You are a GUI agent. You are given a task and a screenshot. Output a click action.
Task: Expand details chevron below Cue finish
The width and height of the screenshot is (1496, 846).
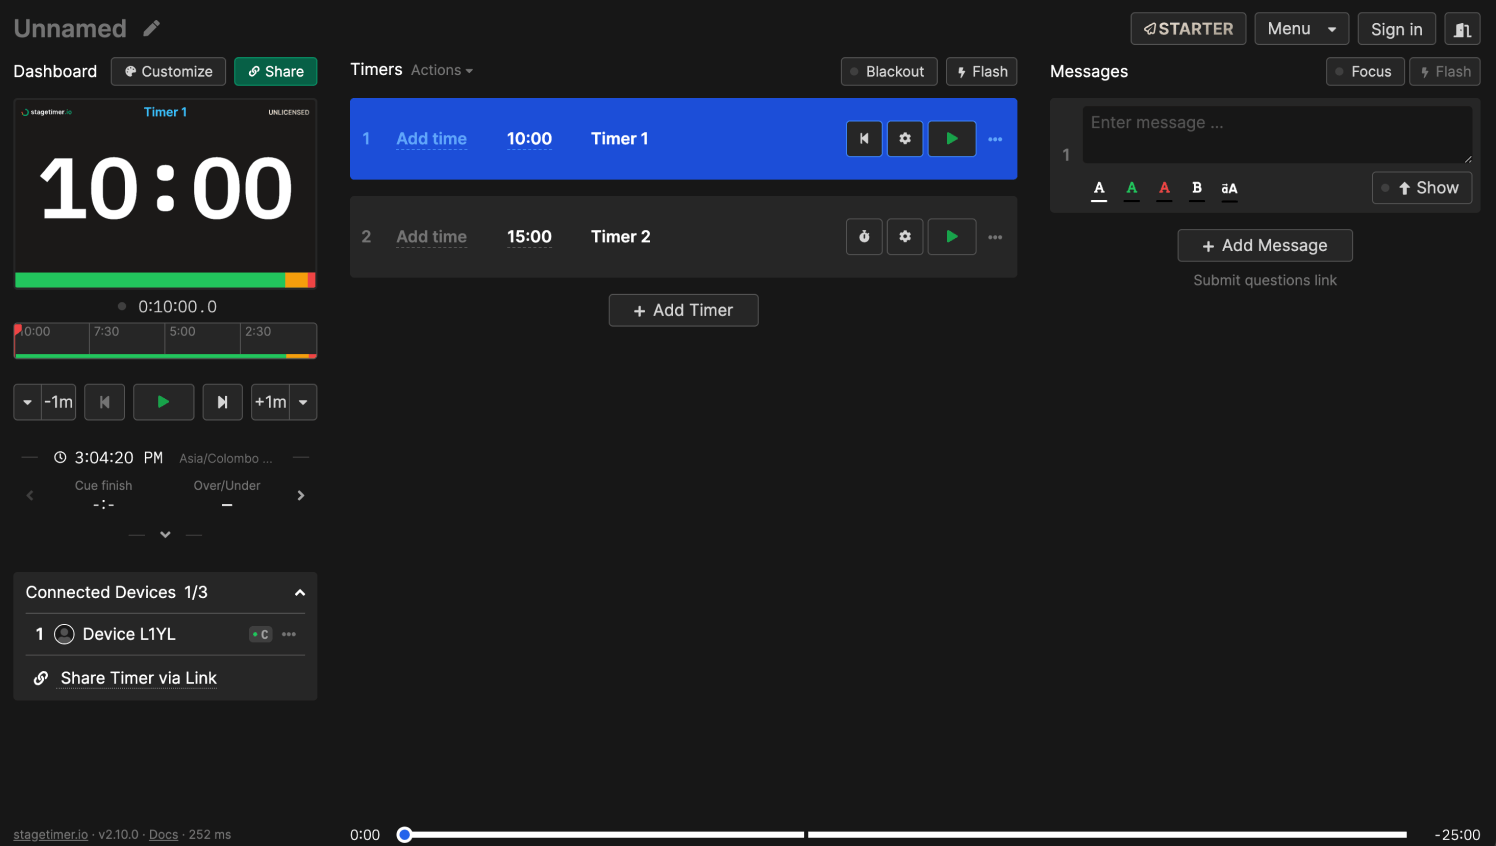coord(165,535)
